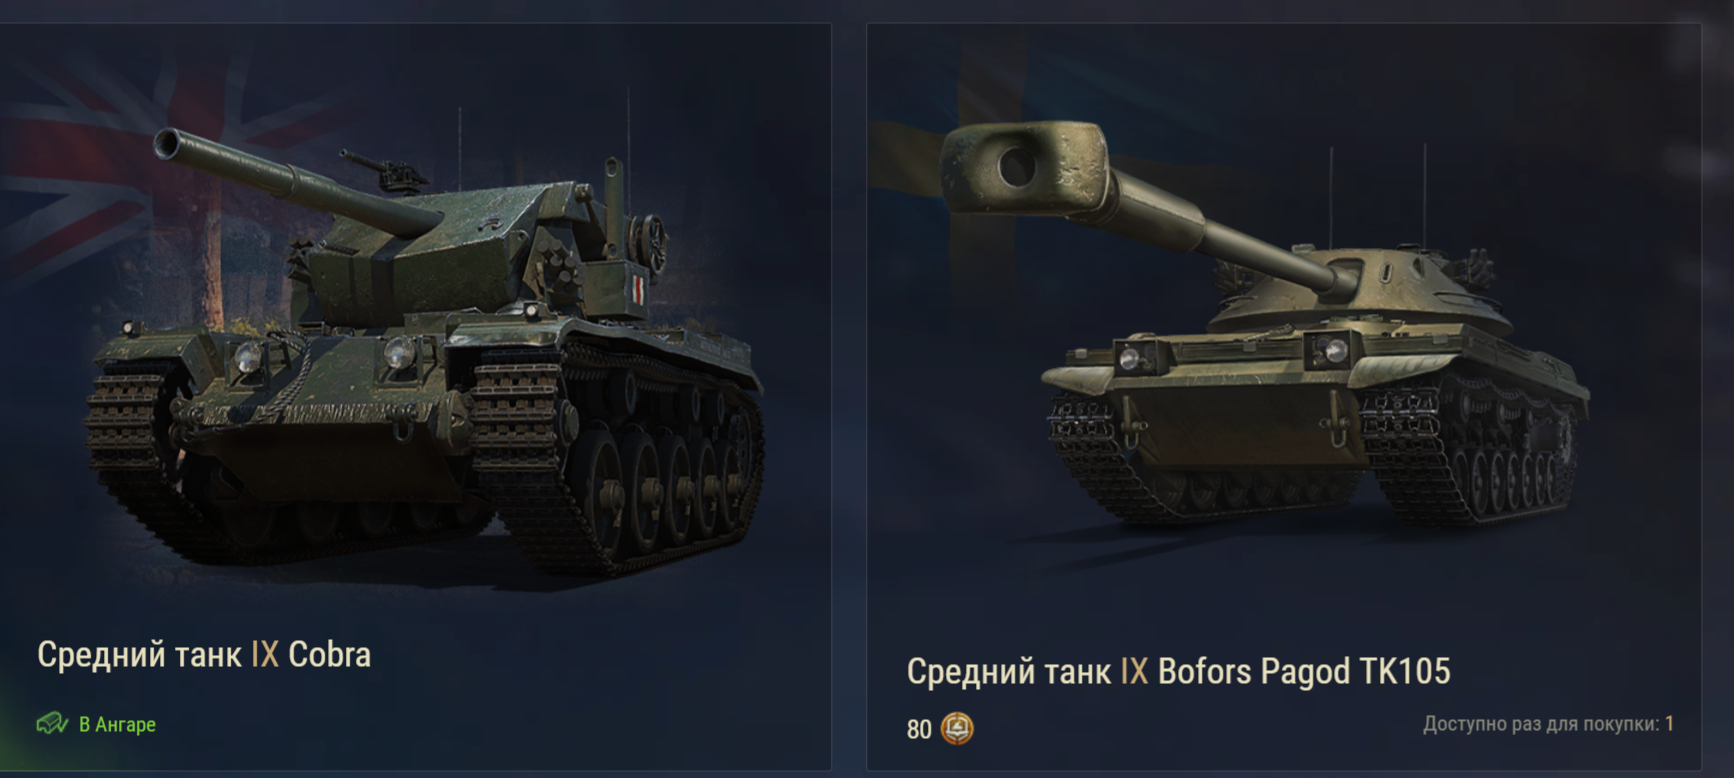This screenshot has height=778, width=1734.
Task: Click the 'Средний танк IX Cobra' title
Action: coord(204,654)
